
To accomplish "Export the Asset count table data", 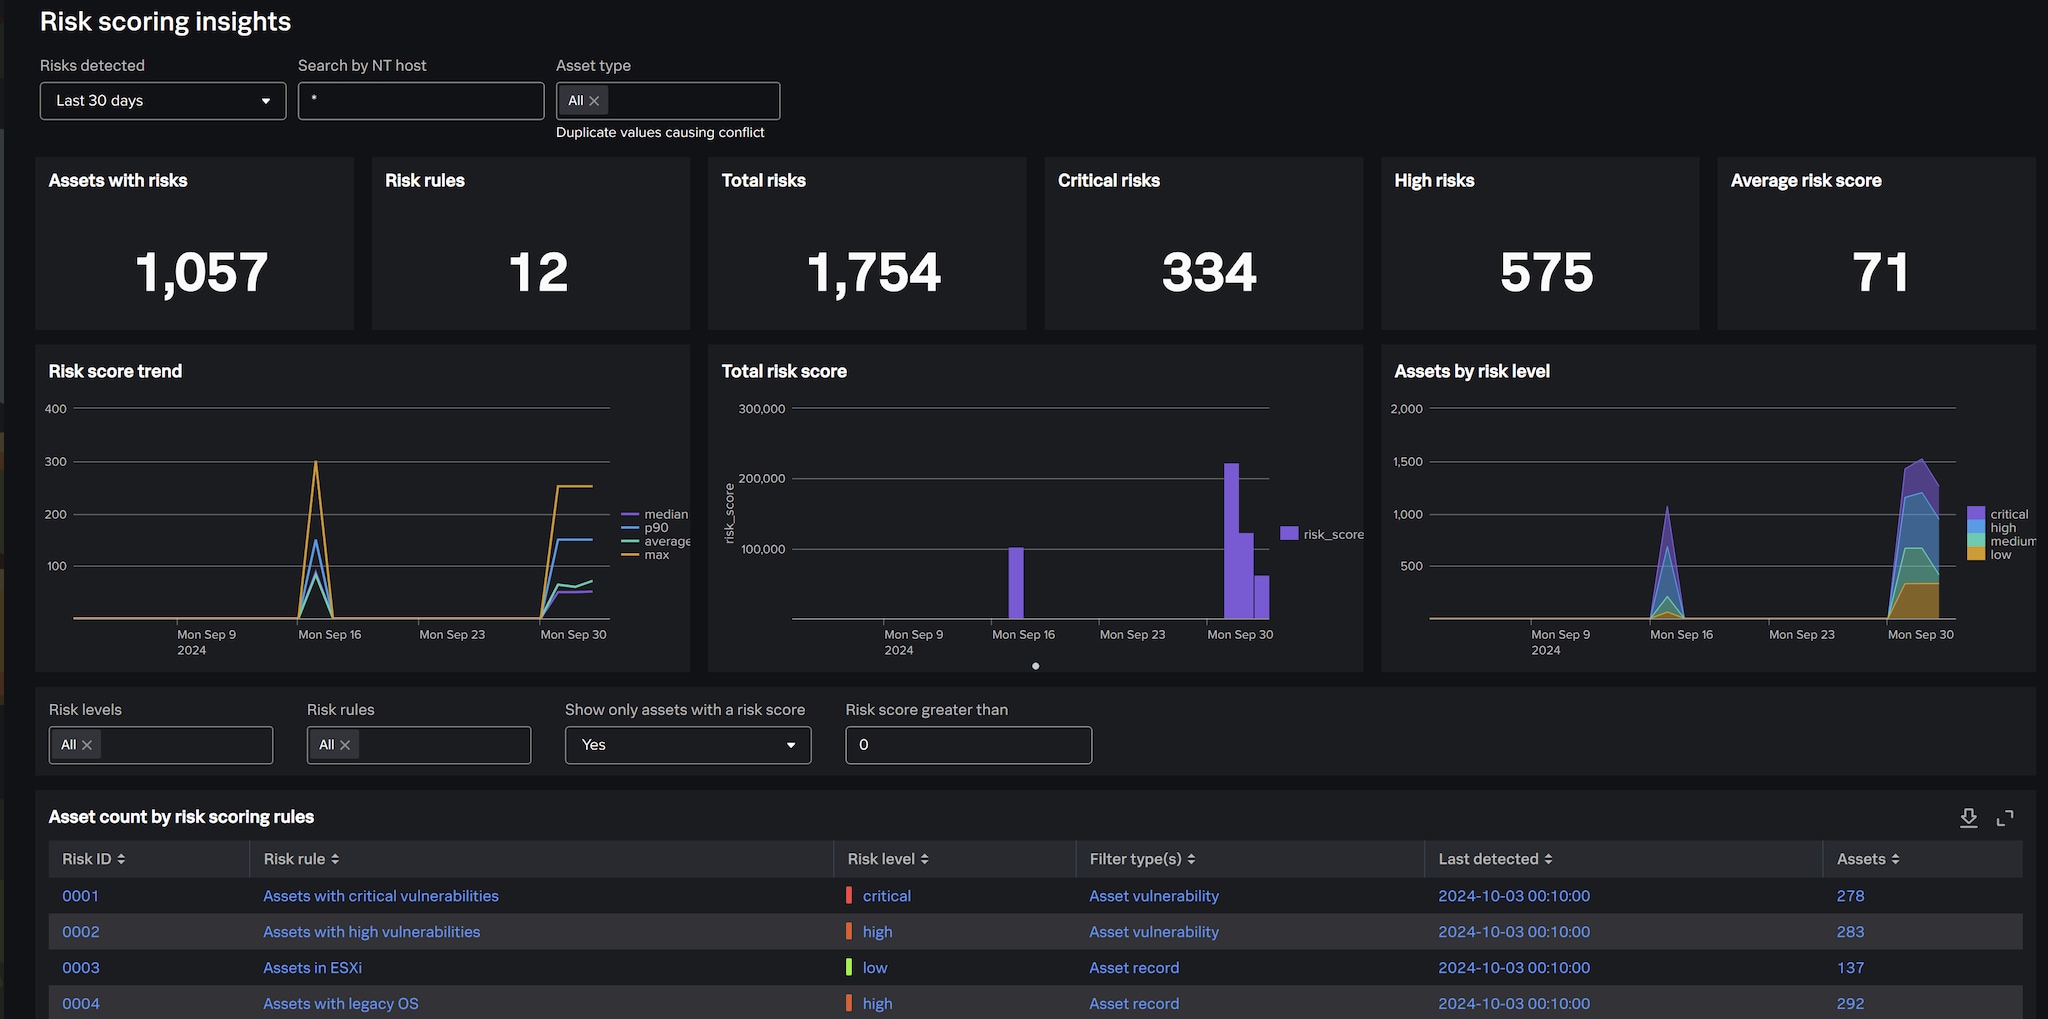I will (1968, 817).
